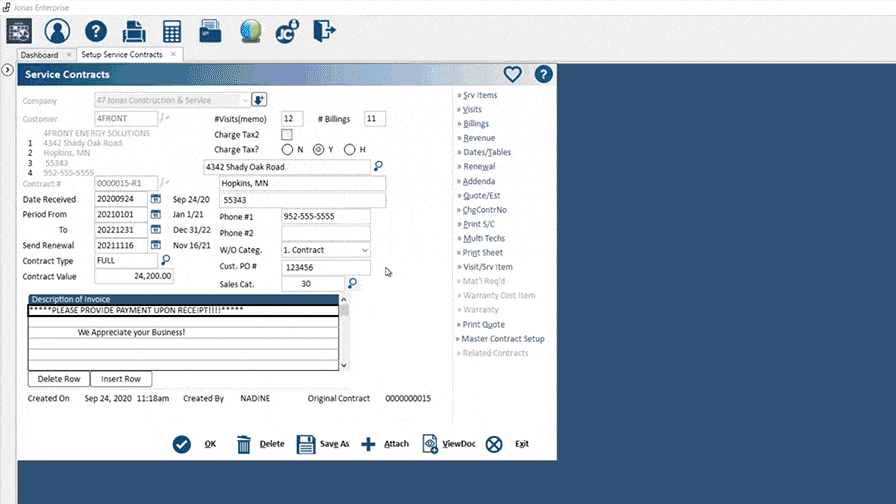Click the Insert Row button
Image resolution: width=896 pixels, height=504 pixels.
[x=121, y=379]
